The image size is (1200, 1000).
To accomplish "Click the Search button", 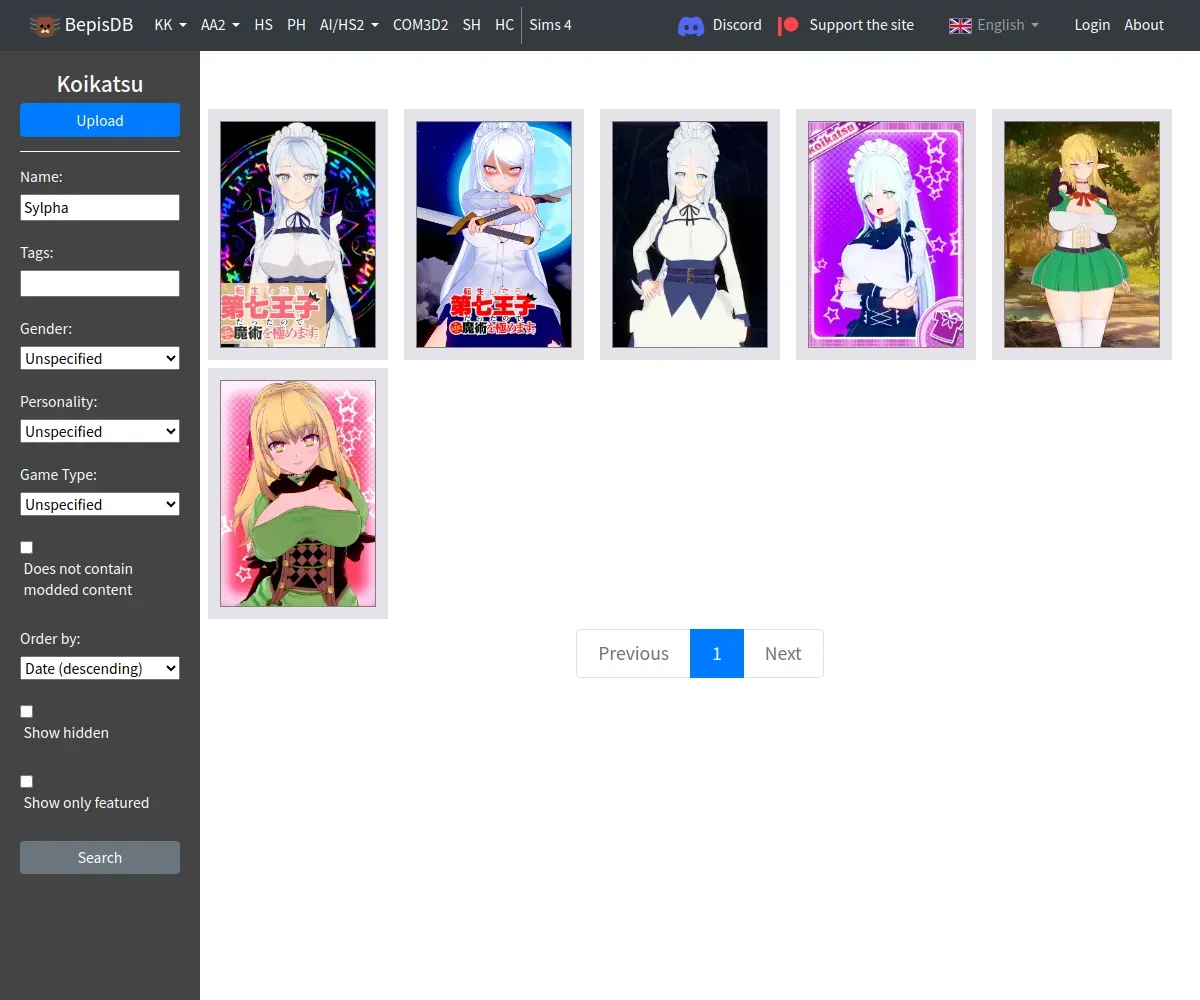I will (100, 857).
